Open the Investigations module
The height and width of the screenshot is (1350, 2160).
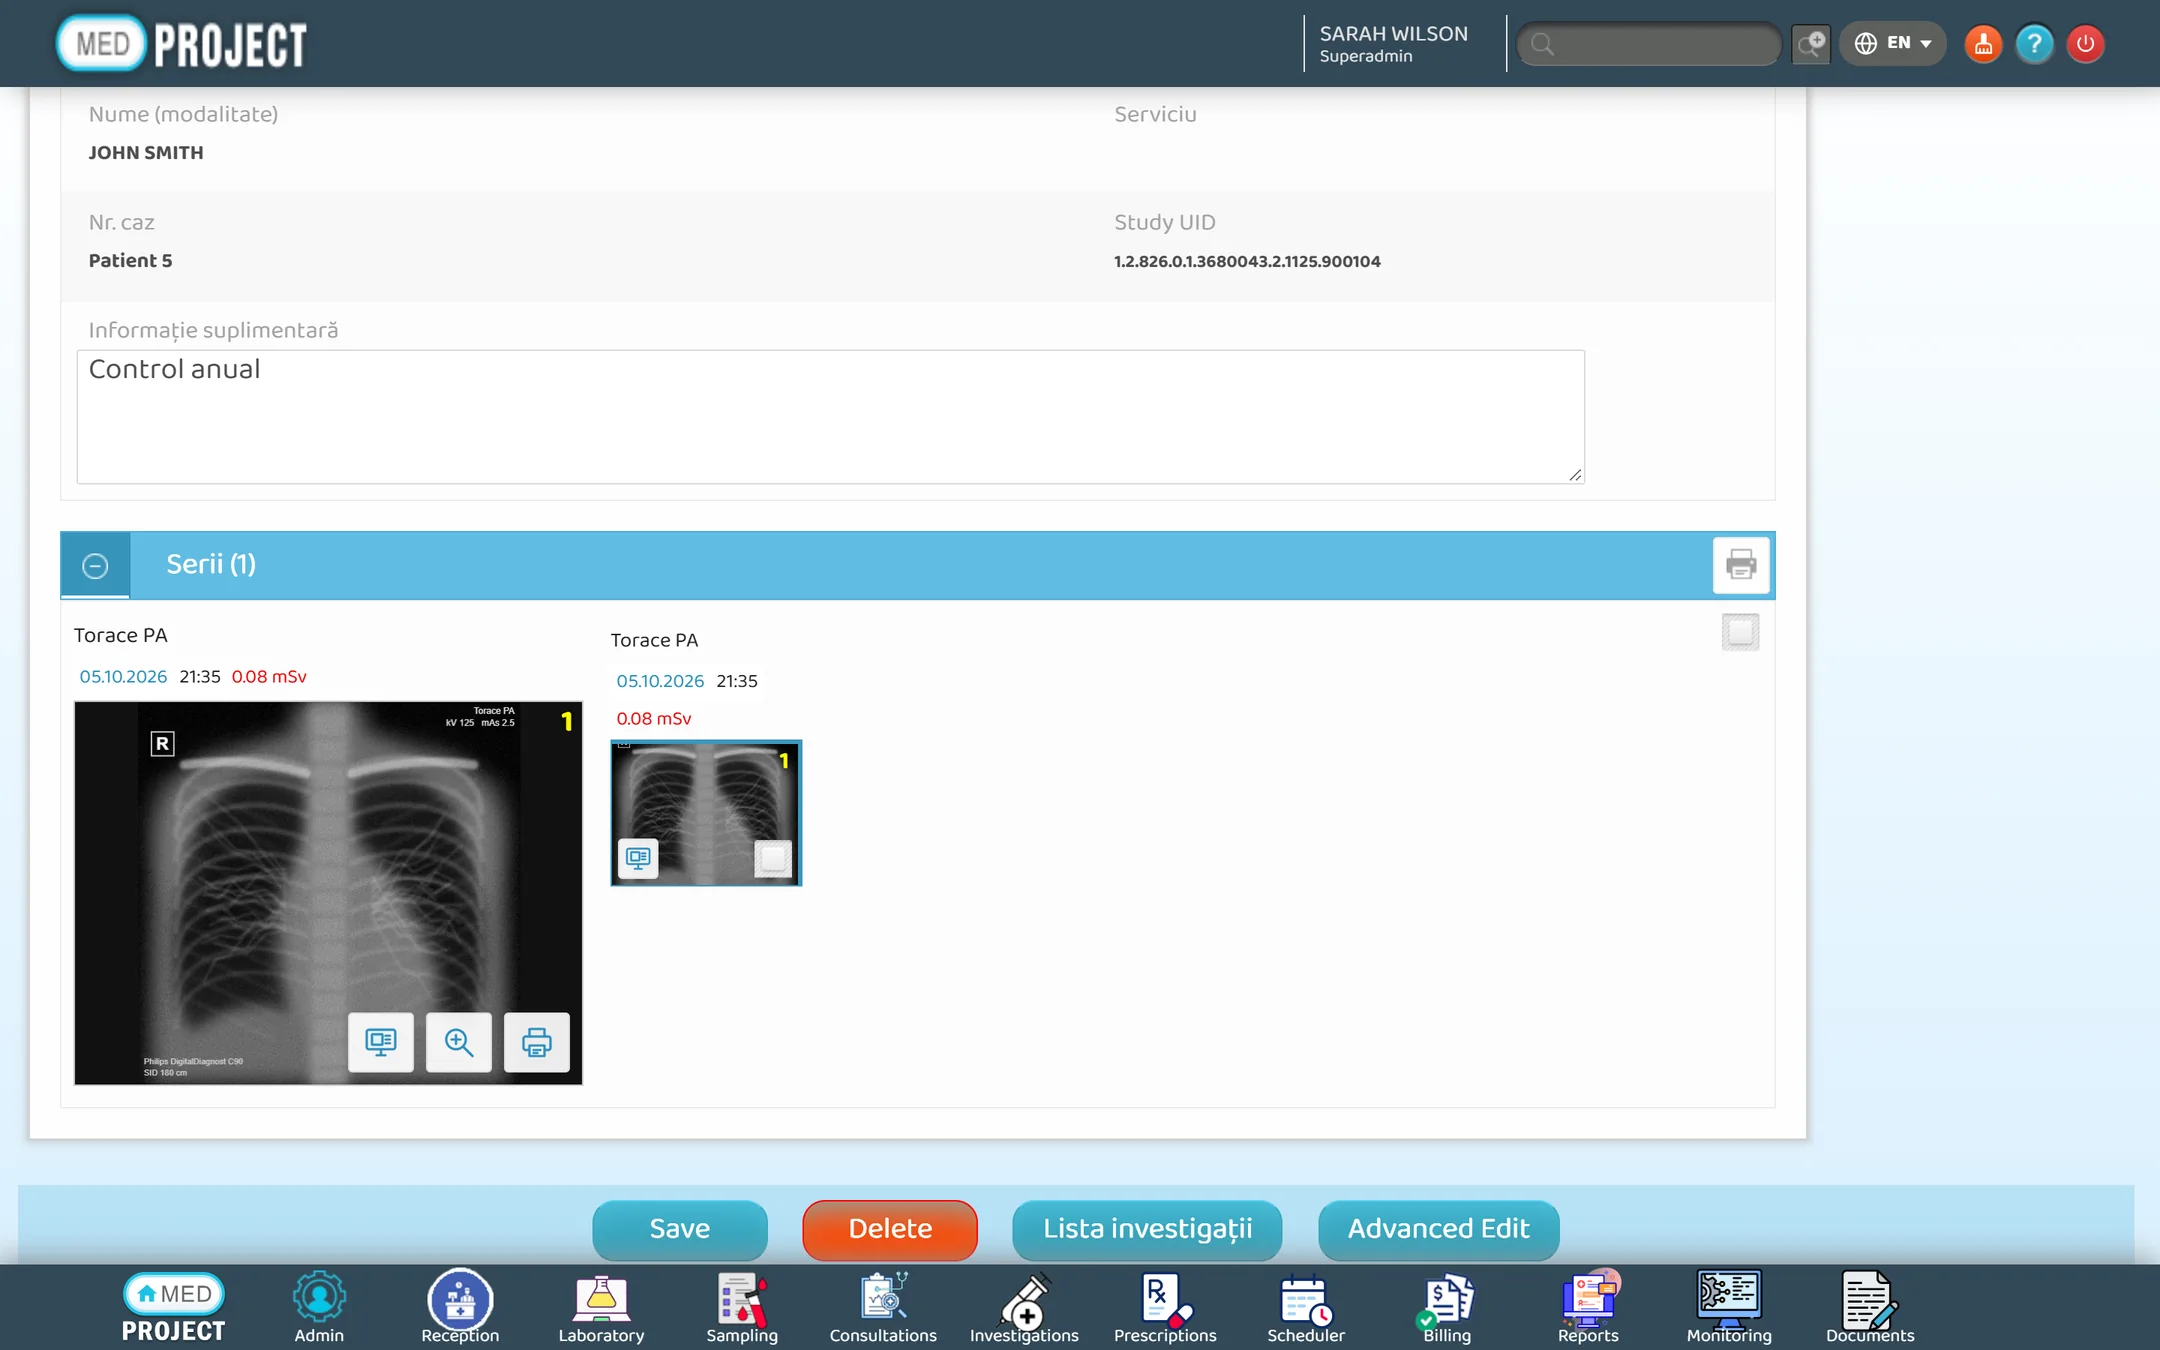(x=1024, y=1308)
